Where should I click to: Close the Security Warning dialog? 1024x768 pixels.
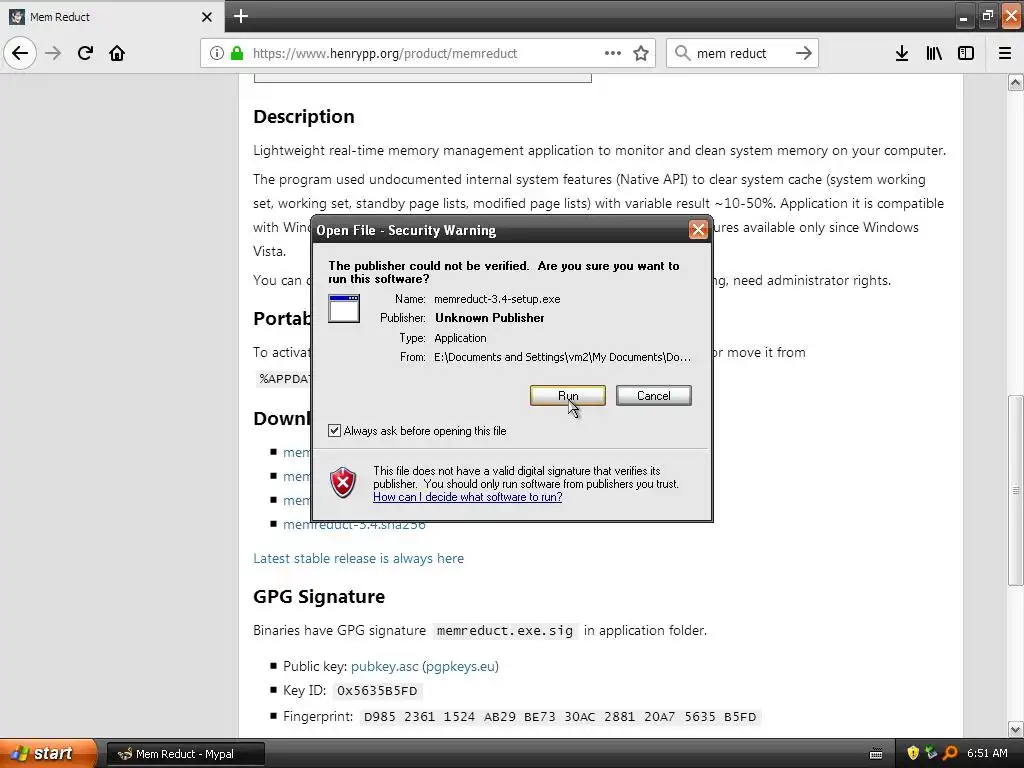698,229
